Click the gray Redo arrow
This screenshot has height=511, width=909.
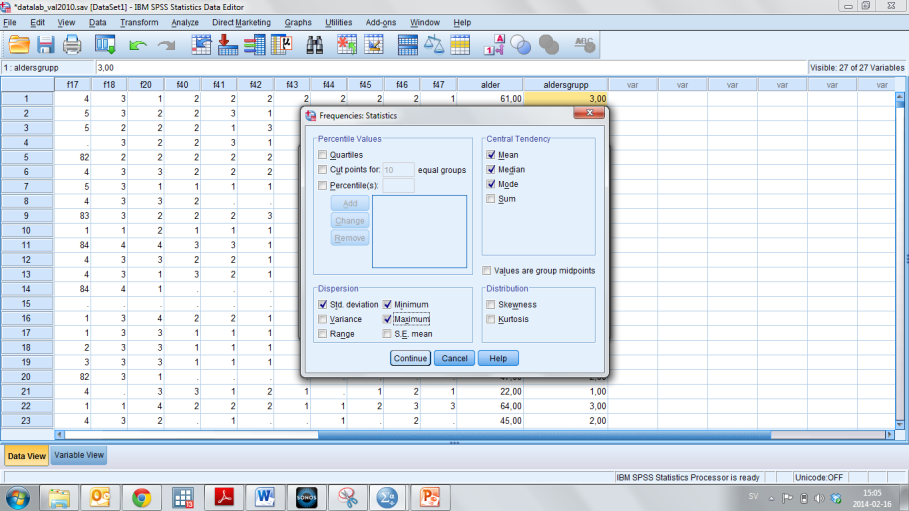166,45
